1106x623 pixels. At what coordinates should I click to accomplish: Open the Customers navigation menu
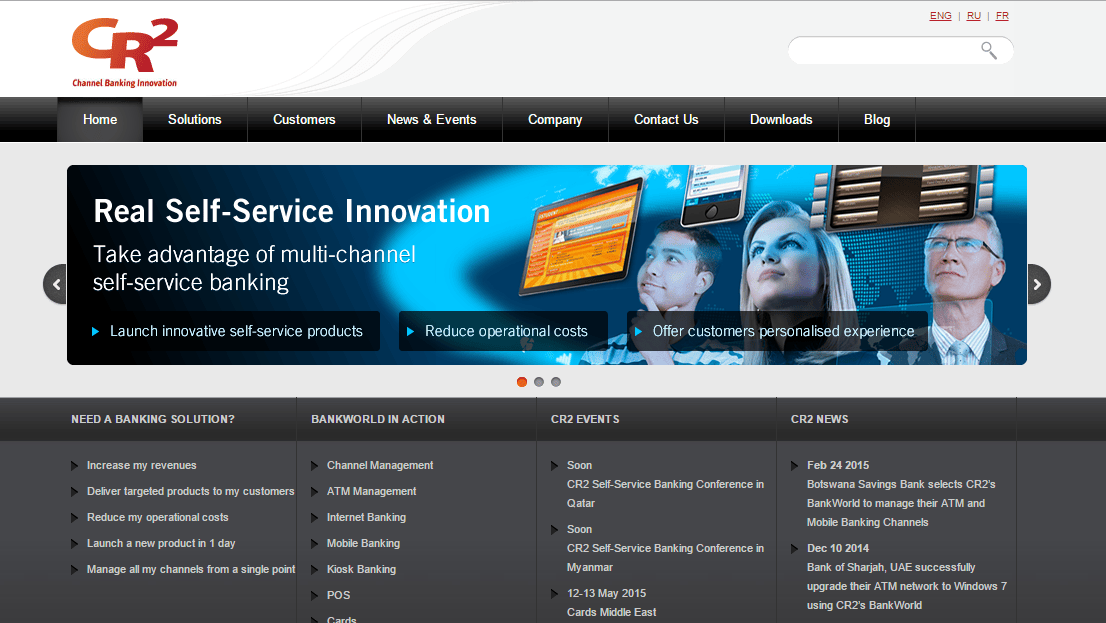304,120
